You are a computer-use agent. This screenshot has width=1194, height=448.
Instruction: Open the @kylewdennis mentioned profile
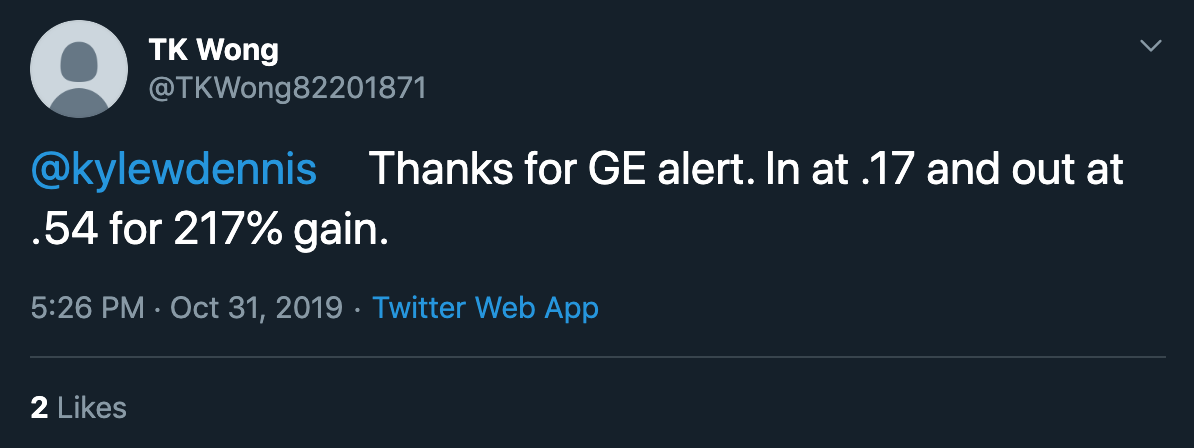pos(174,170)
